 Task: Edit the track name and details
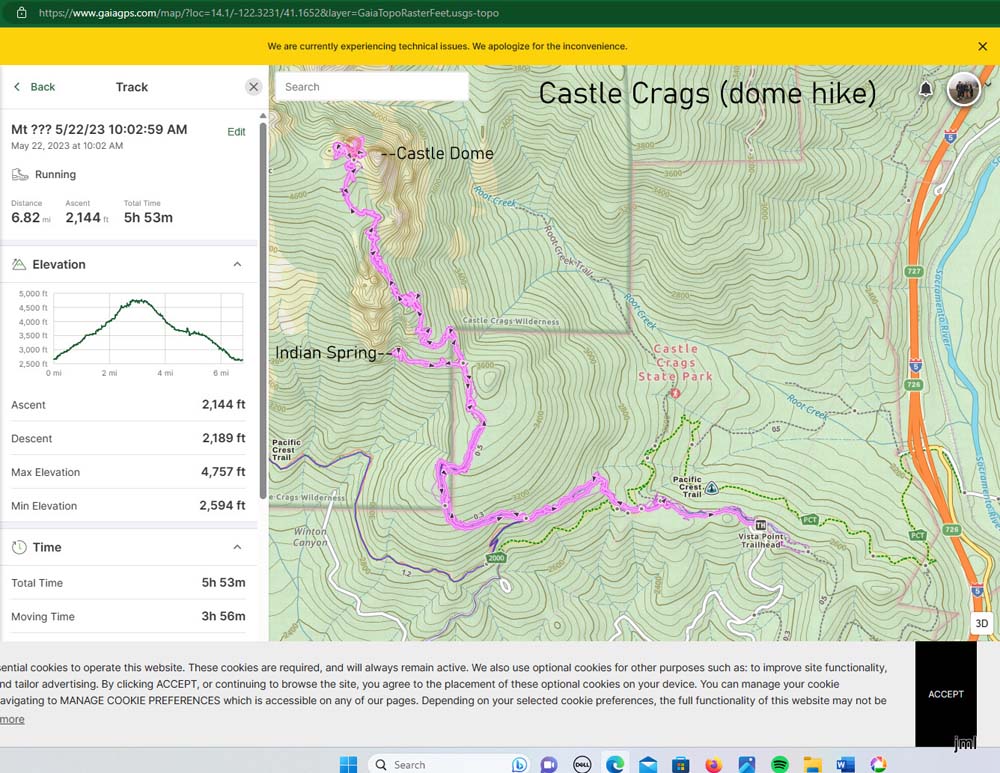point(236,132)
